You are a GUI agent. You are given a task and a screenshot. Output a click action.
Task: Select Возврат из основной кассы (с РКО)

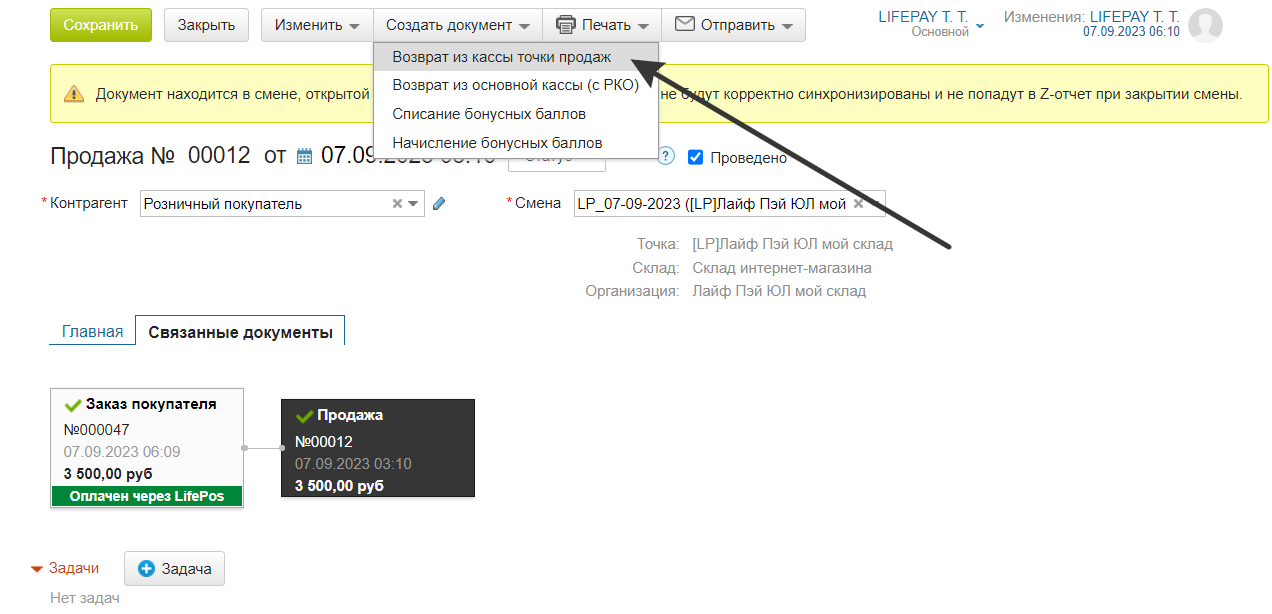(x=516, y=86)
